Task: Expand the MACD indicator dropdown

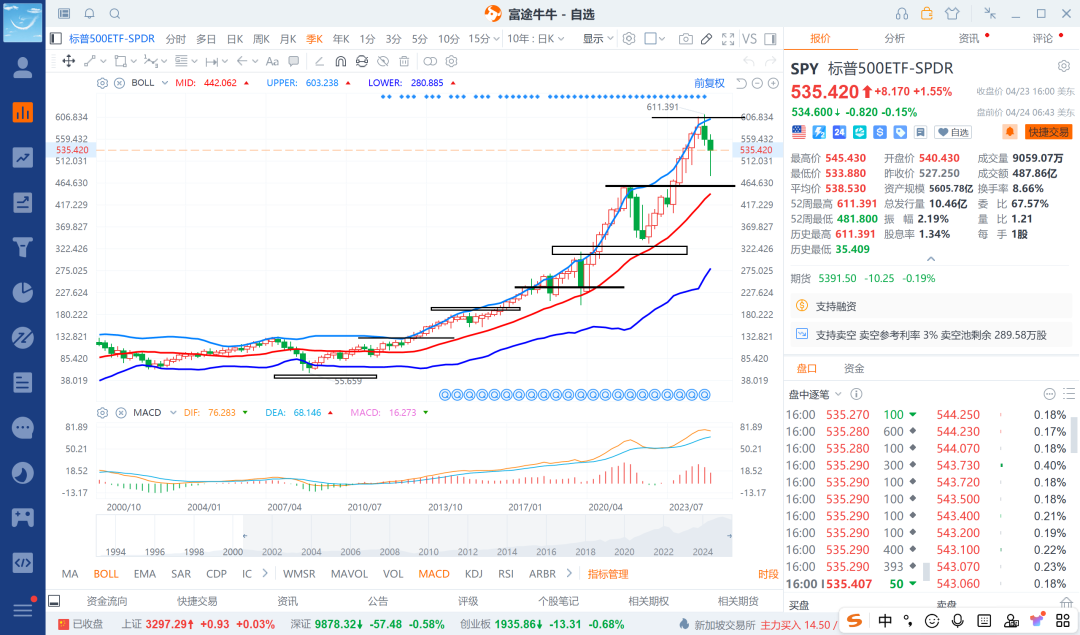Action: tap(173, 413)
